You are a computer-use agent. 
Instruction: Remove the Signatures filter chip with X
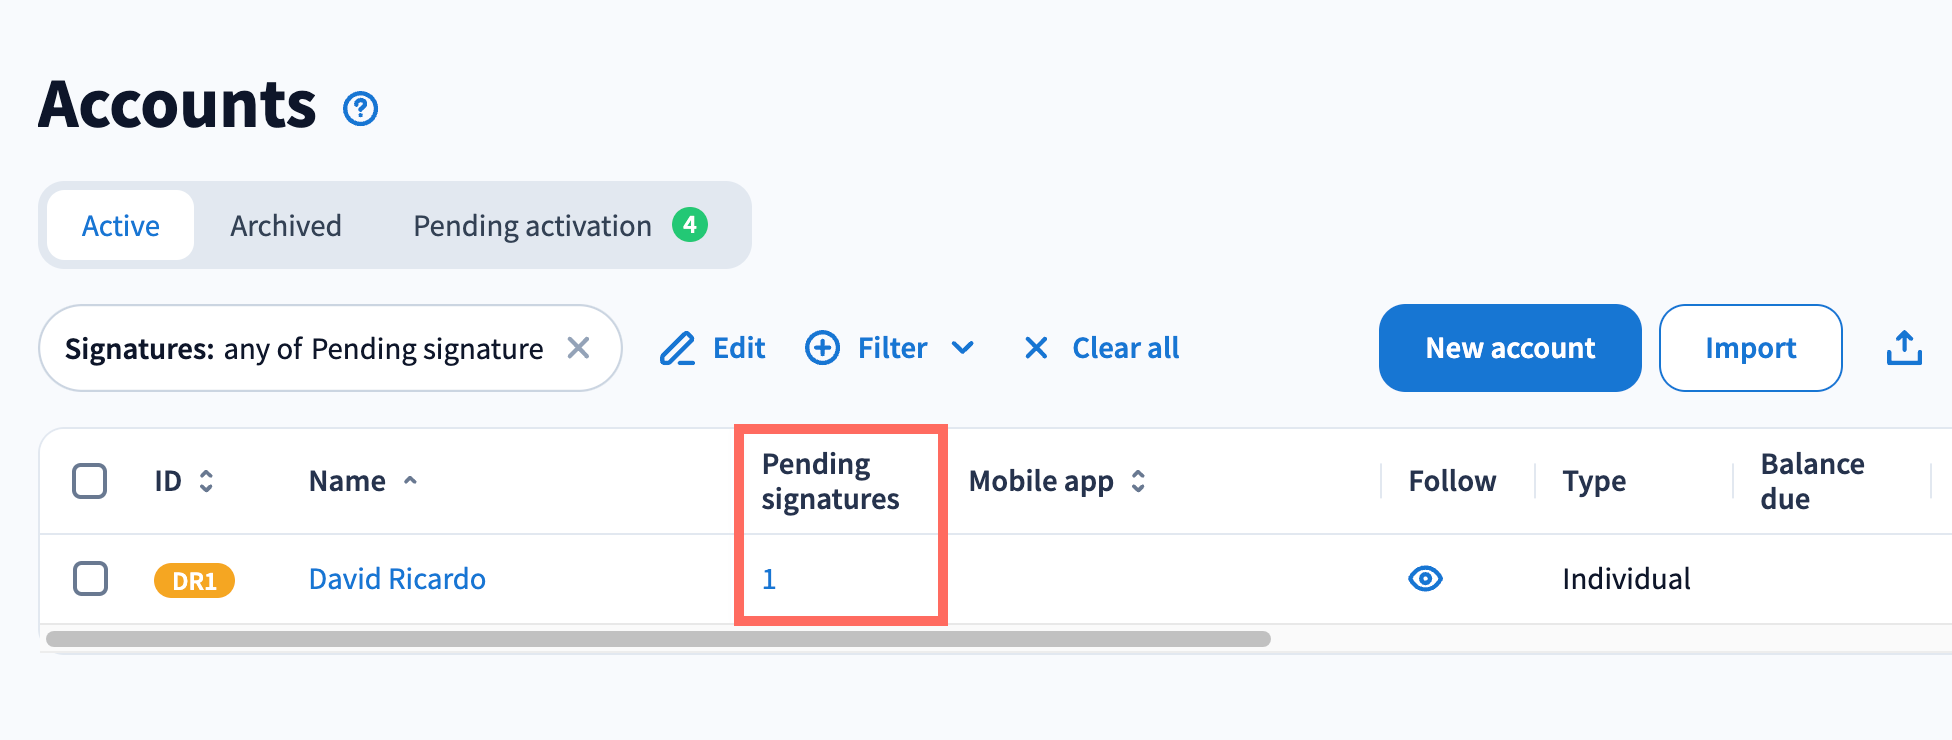578,348
